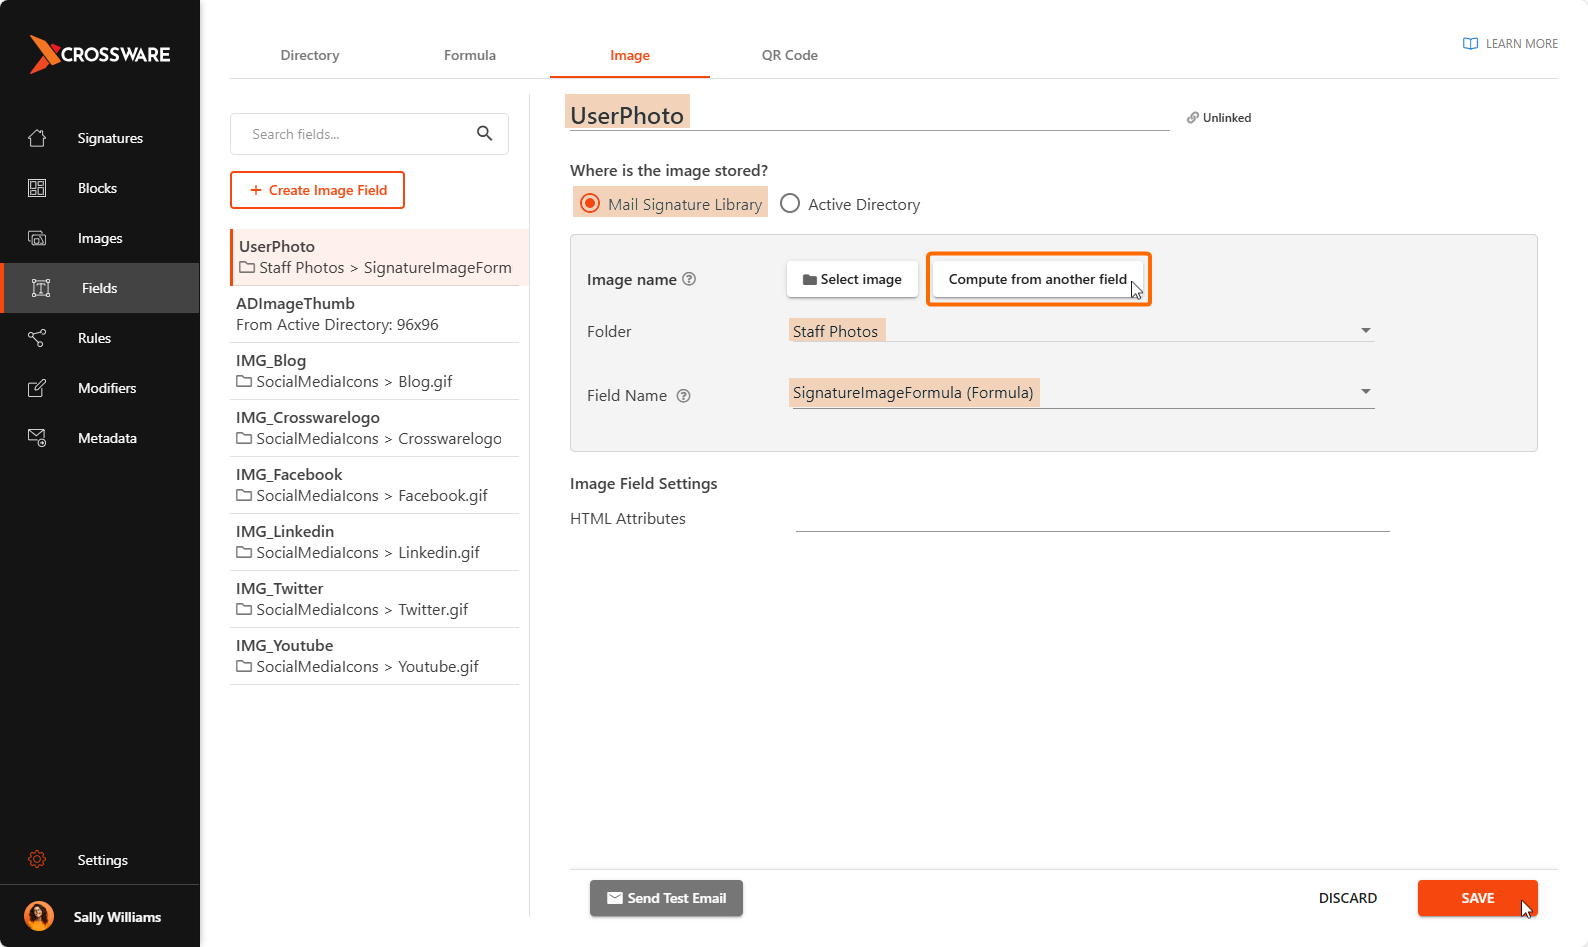The width and height of the screenshot is (1588, 947).
Task: Click the Blocks grid icon in sidebar
Action: tap(37, 188)
